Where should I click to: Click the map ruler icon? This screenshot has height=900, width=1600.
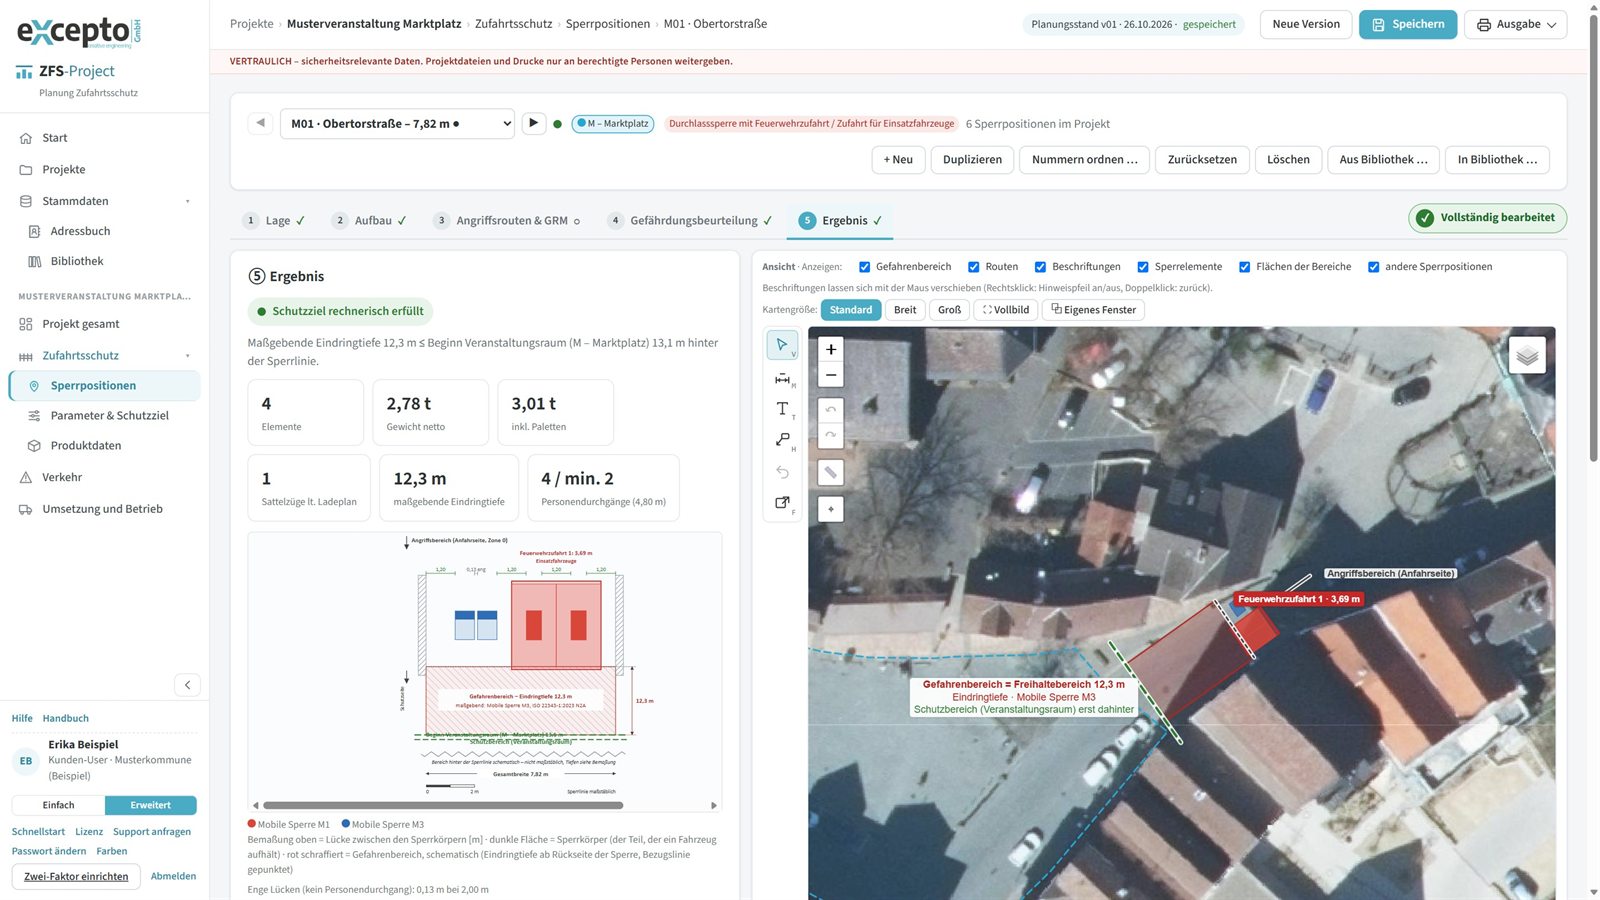click(831, 473)
